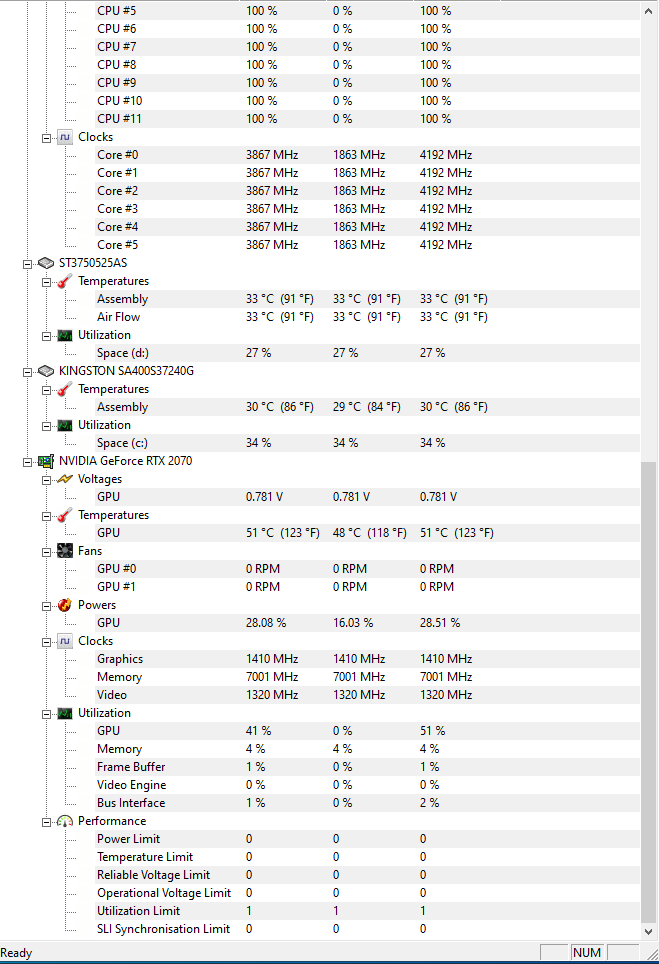Collapse the ST3750525AS drive node

(28, 263)
